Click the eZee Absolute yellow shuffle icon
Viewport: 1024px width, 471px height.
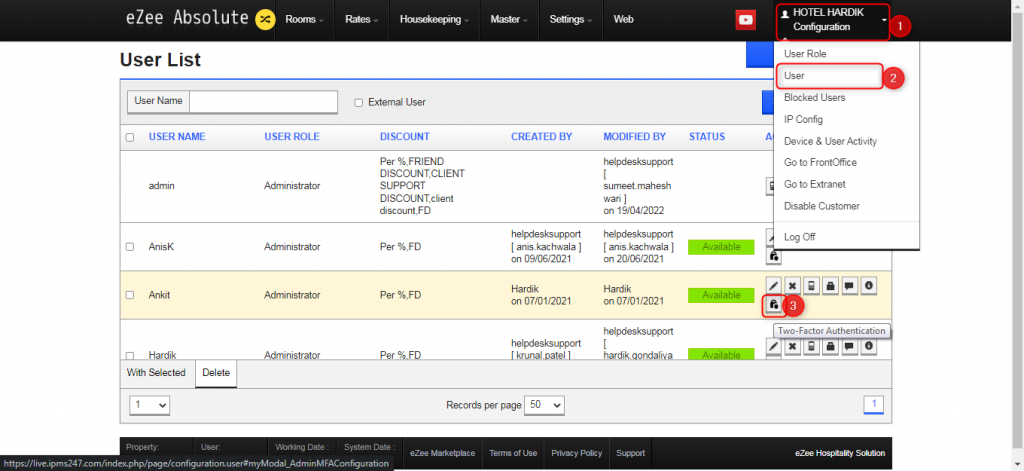(x=264, y=20)
